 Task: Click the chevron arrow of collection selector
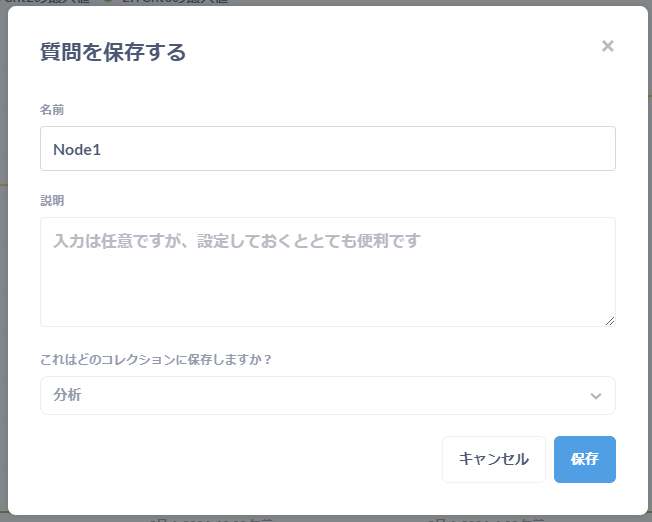pyautogui.click(x=596, y=396)
